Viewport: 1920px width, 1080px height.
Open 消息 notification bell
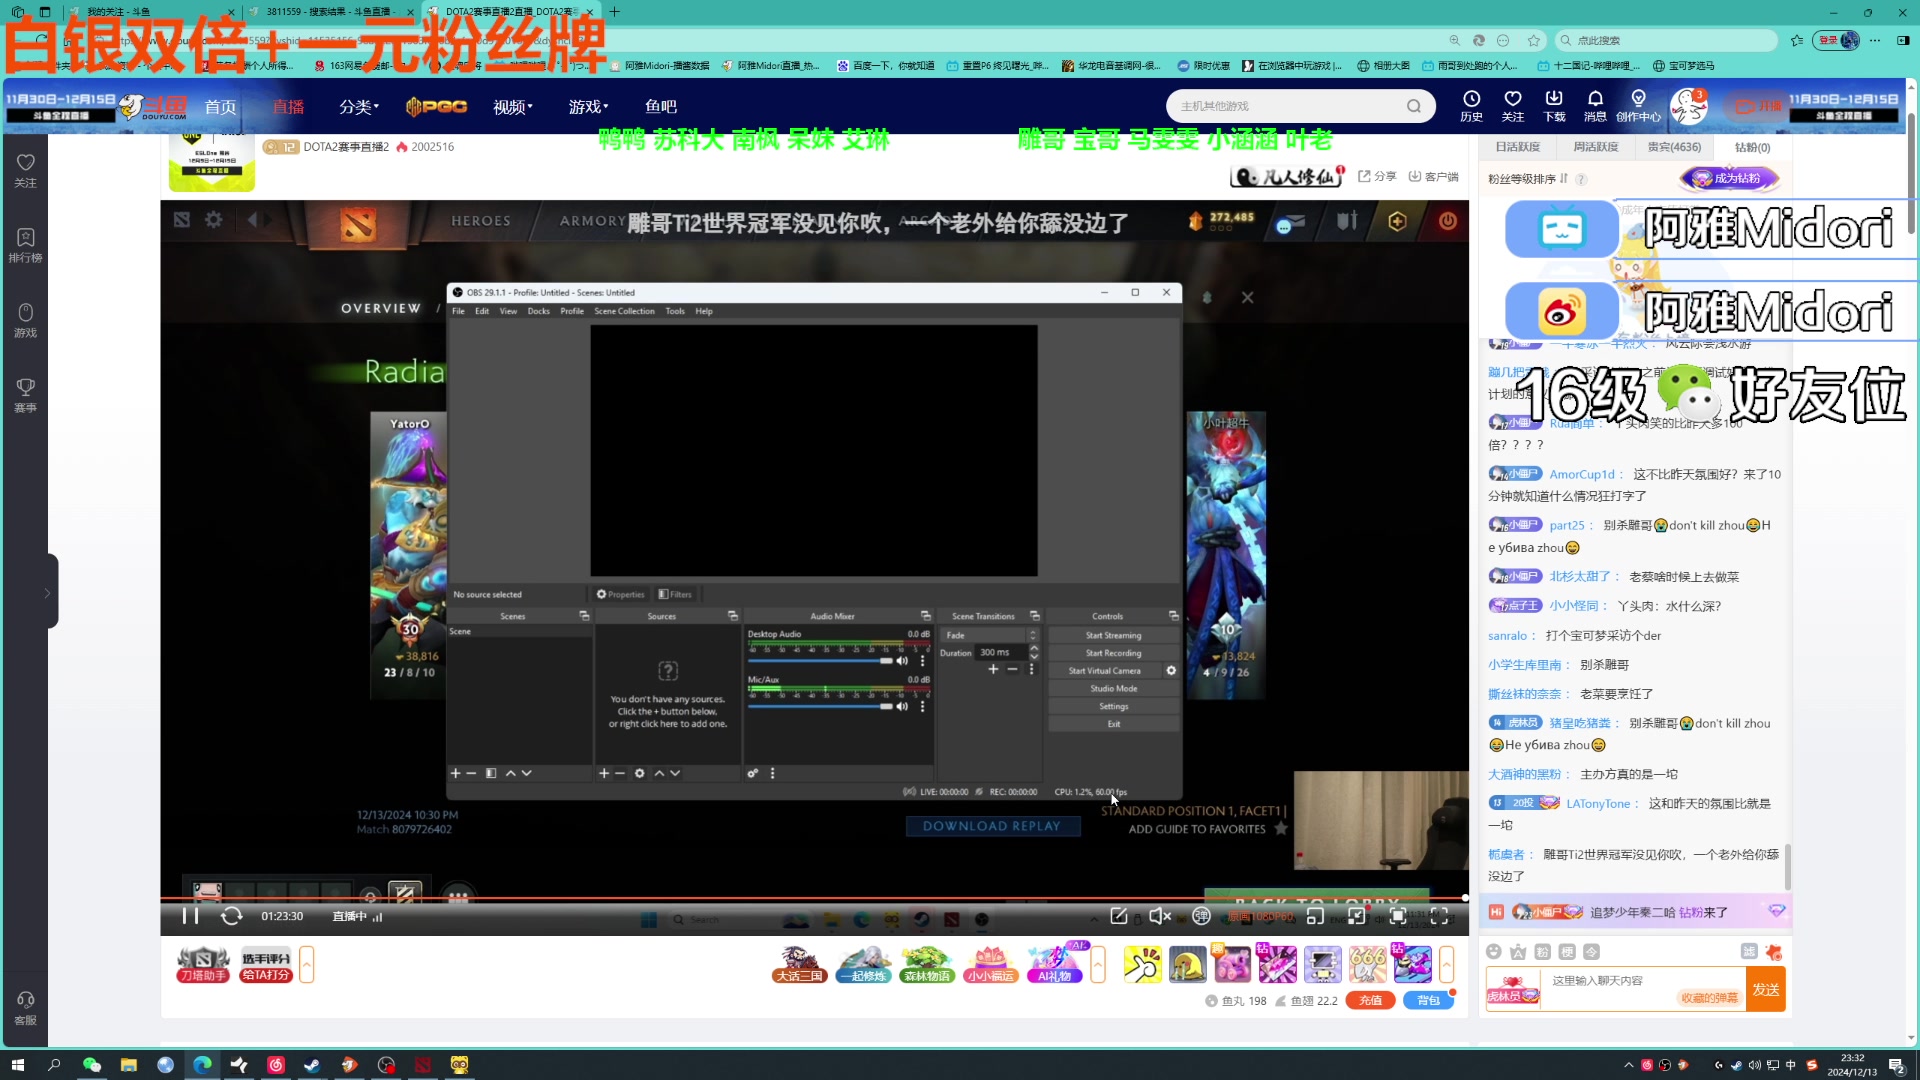click(x=1595, y=106)
